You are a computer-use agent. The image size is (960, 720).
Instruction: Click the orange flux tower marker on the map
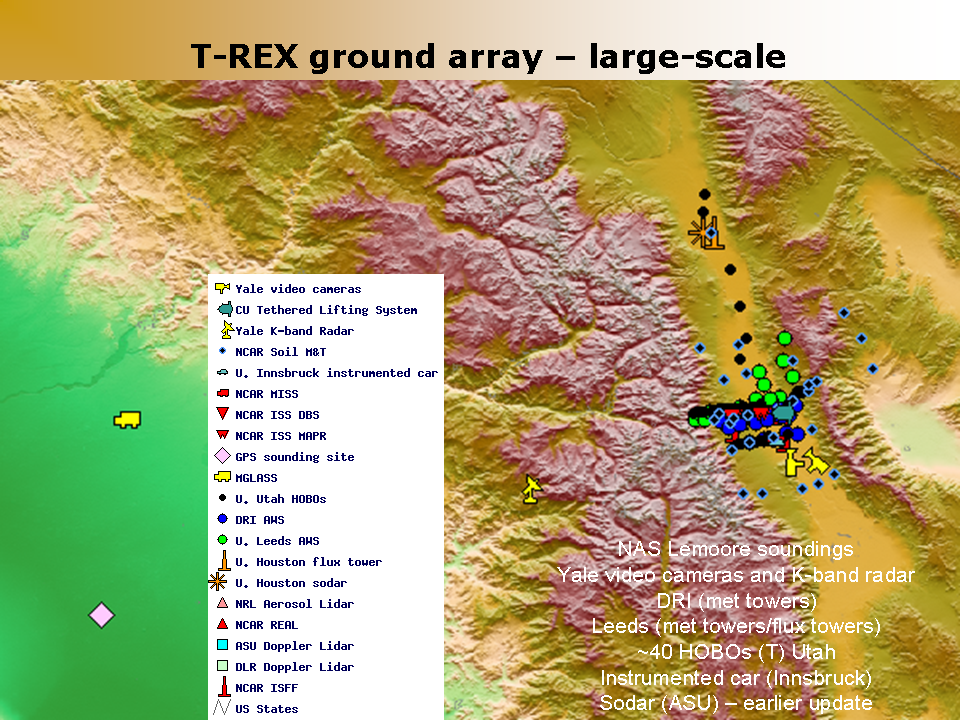pyautogui.click(x=714, y=233)
